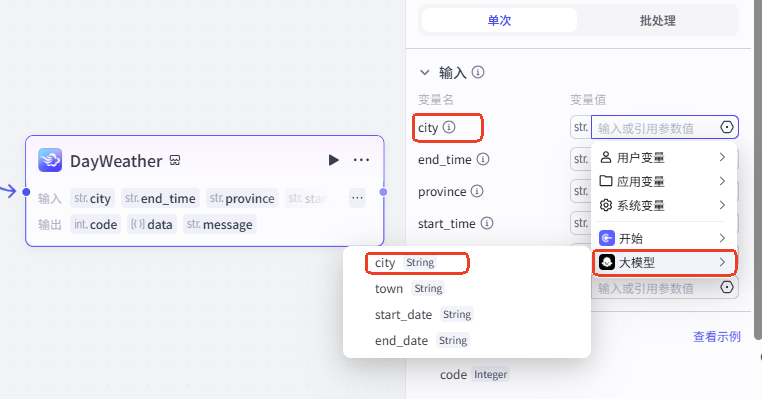
Task: Click arrow chevron on 大模型 row
Action: click(722, 262)
